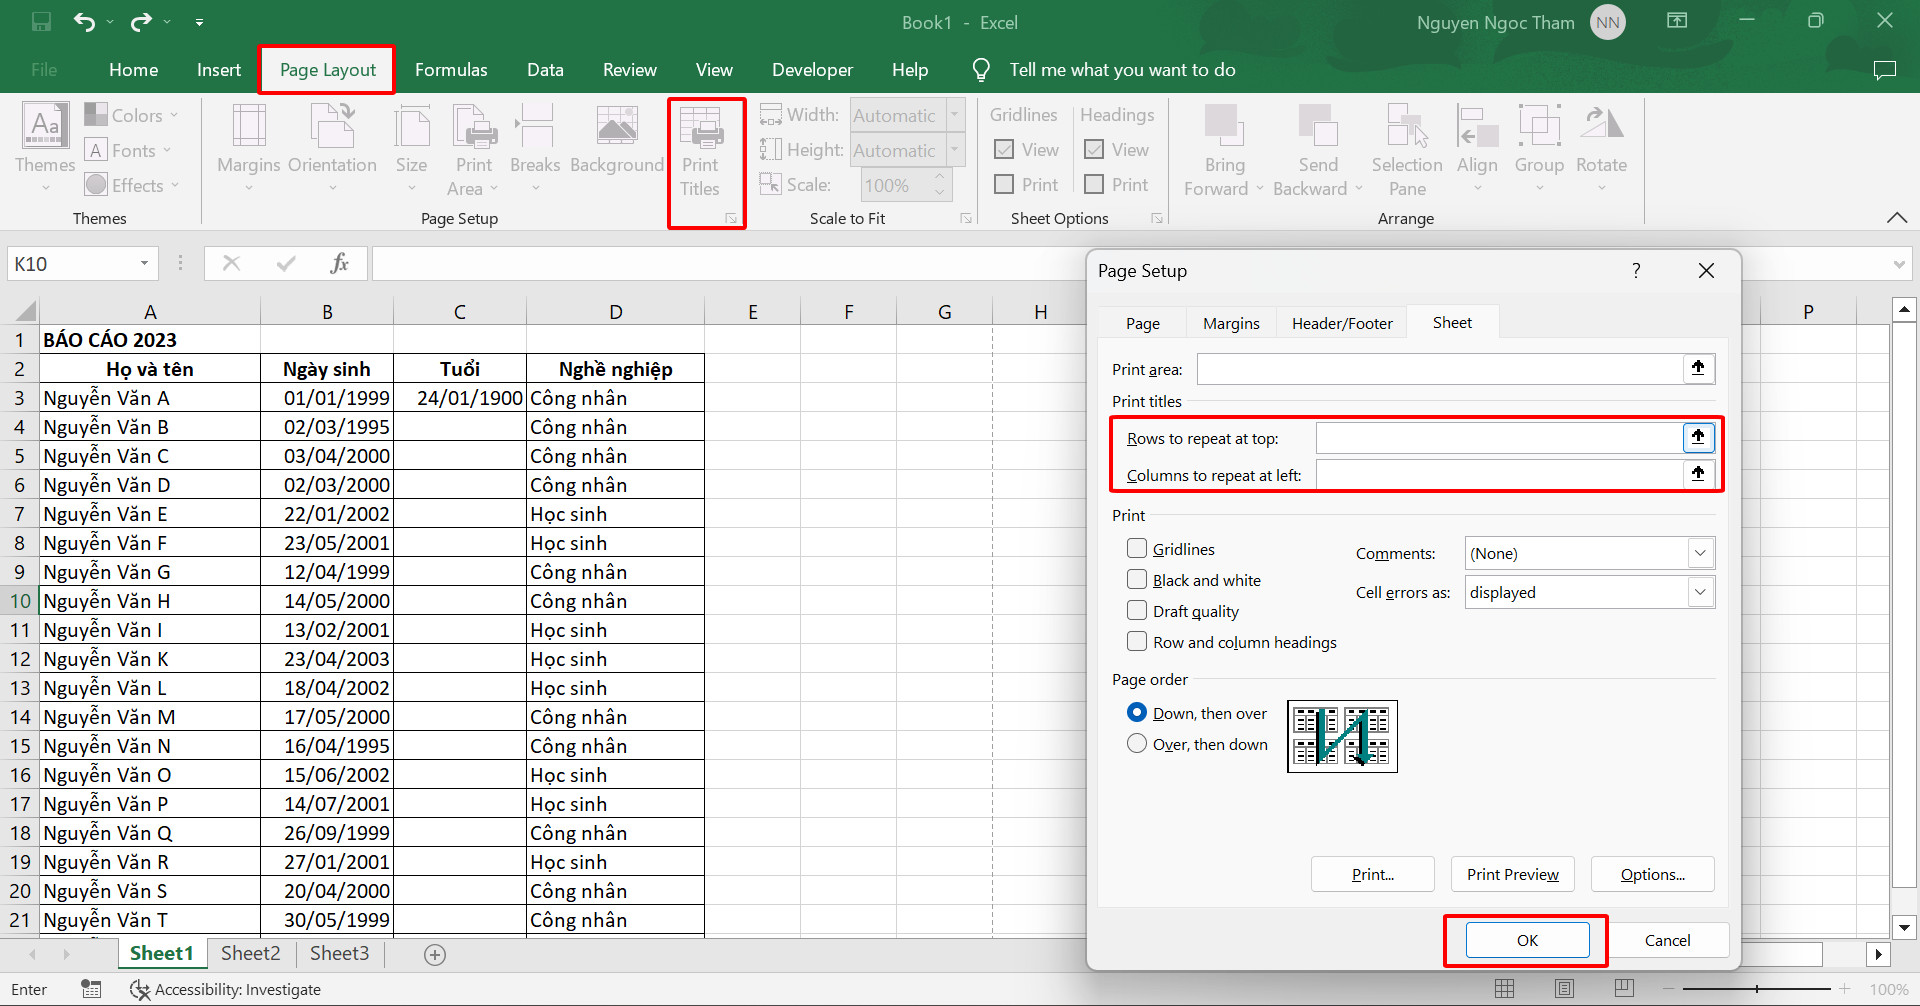Viewport: 1920px width, 1006px height.
Task: Switch to the Header/Footer tab
Action: click(1341, 324)
